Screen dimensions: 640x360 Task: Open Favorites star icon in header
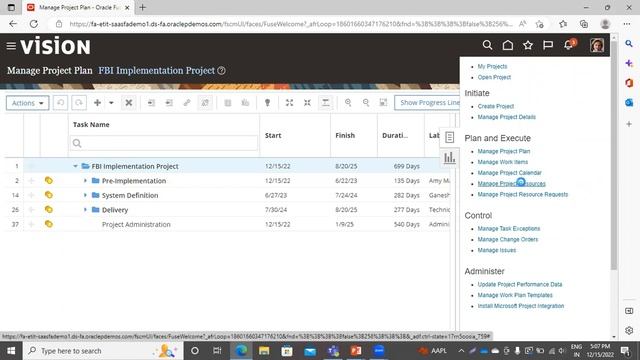click(528, 45)
